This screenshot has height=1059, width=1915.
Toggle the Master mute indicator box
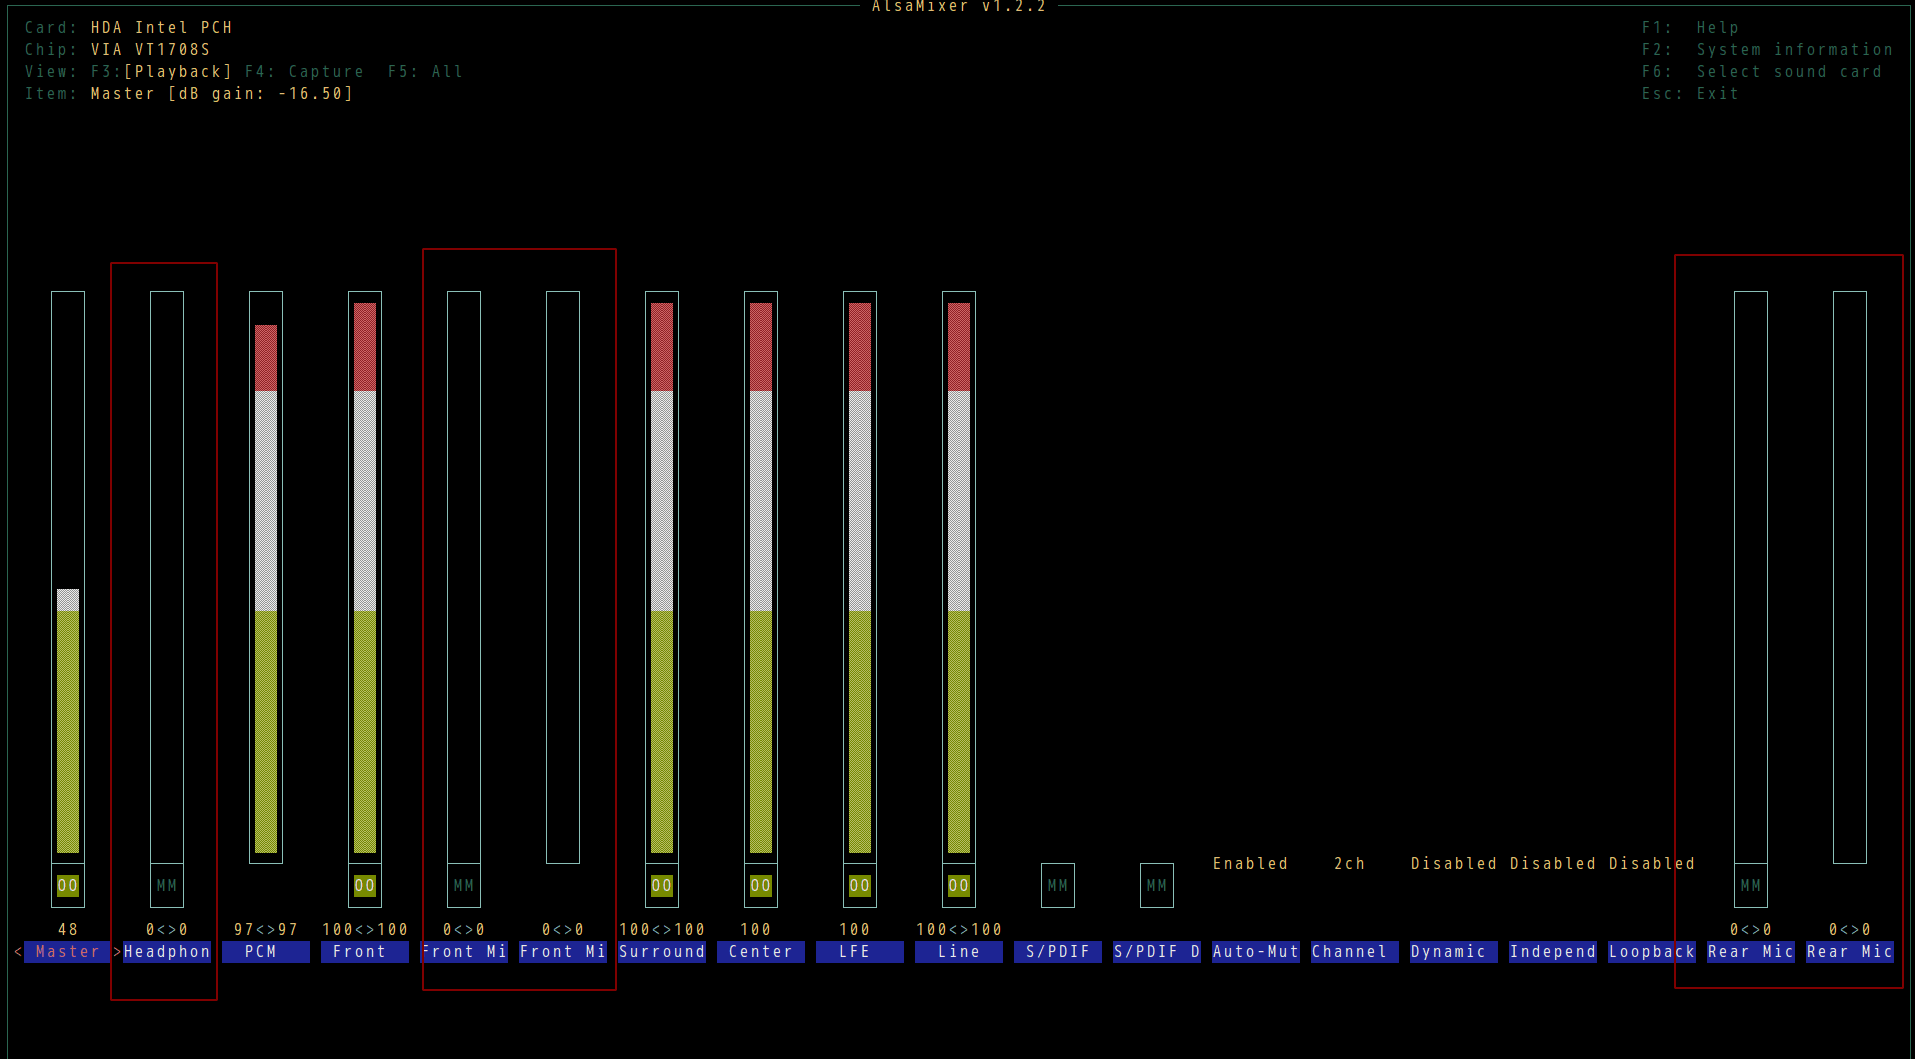[x=68, y=885]
